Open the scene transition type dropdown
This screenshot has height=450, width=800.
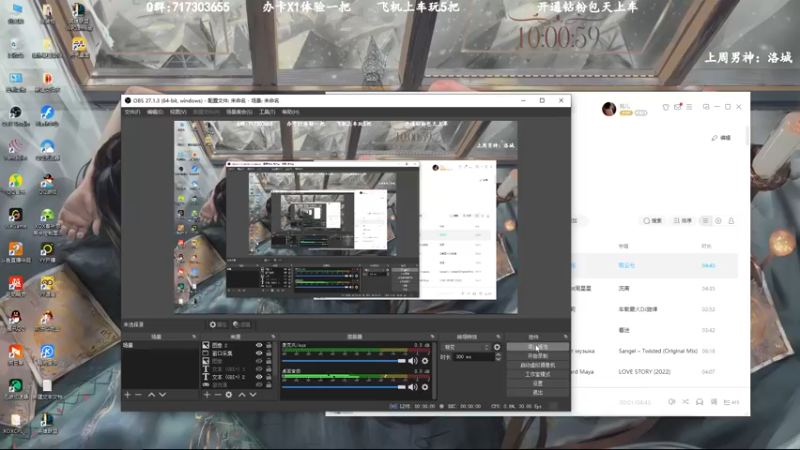(465, 347)
